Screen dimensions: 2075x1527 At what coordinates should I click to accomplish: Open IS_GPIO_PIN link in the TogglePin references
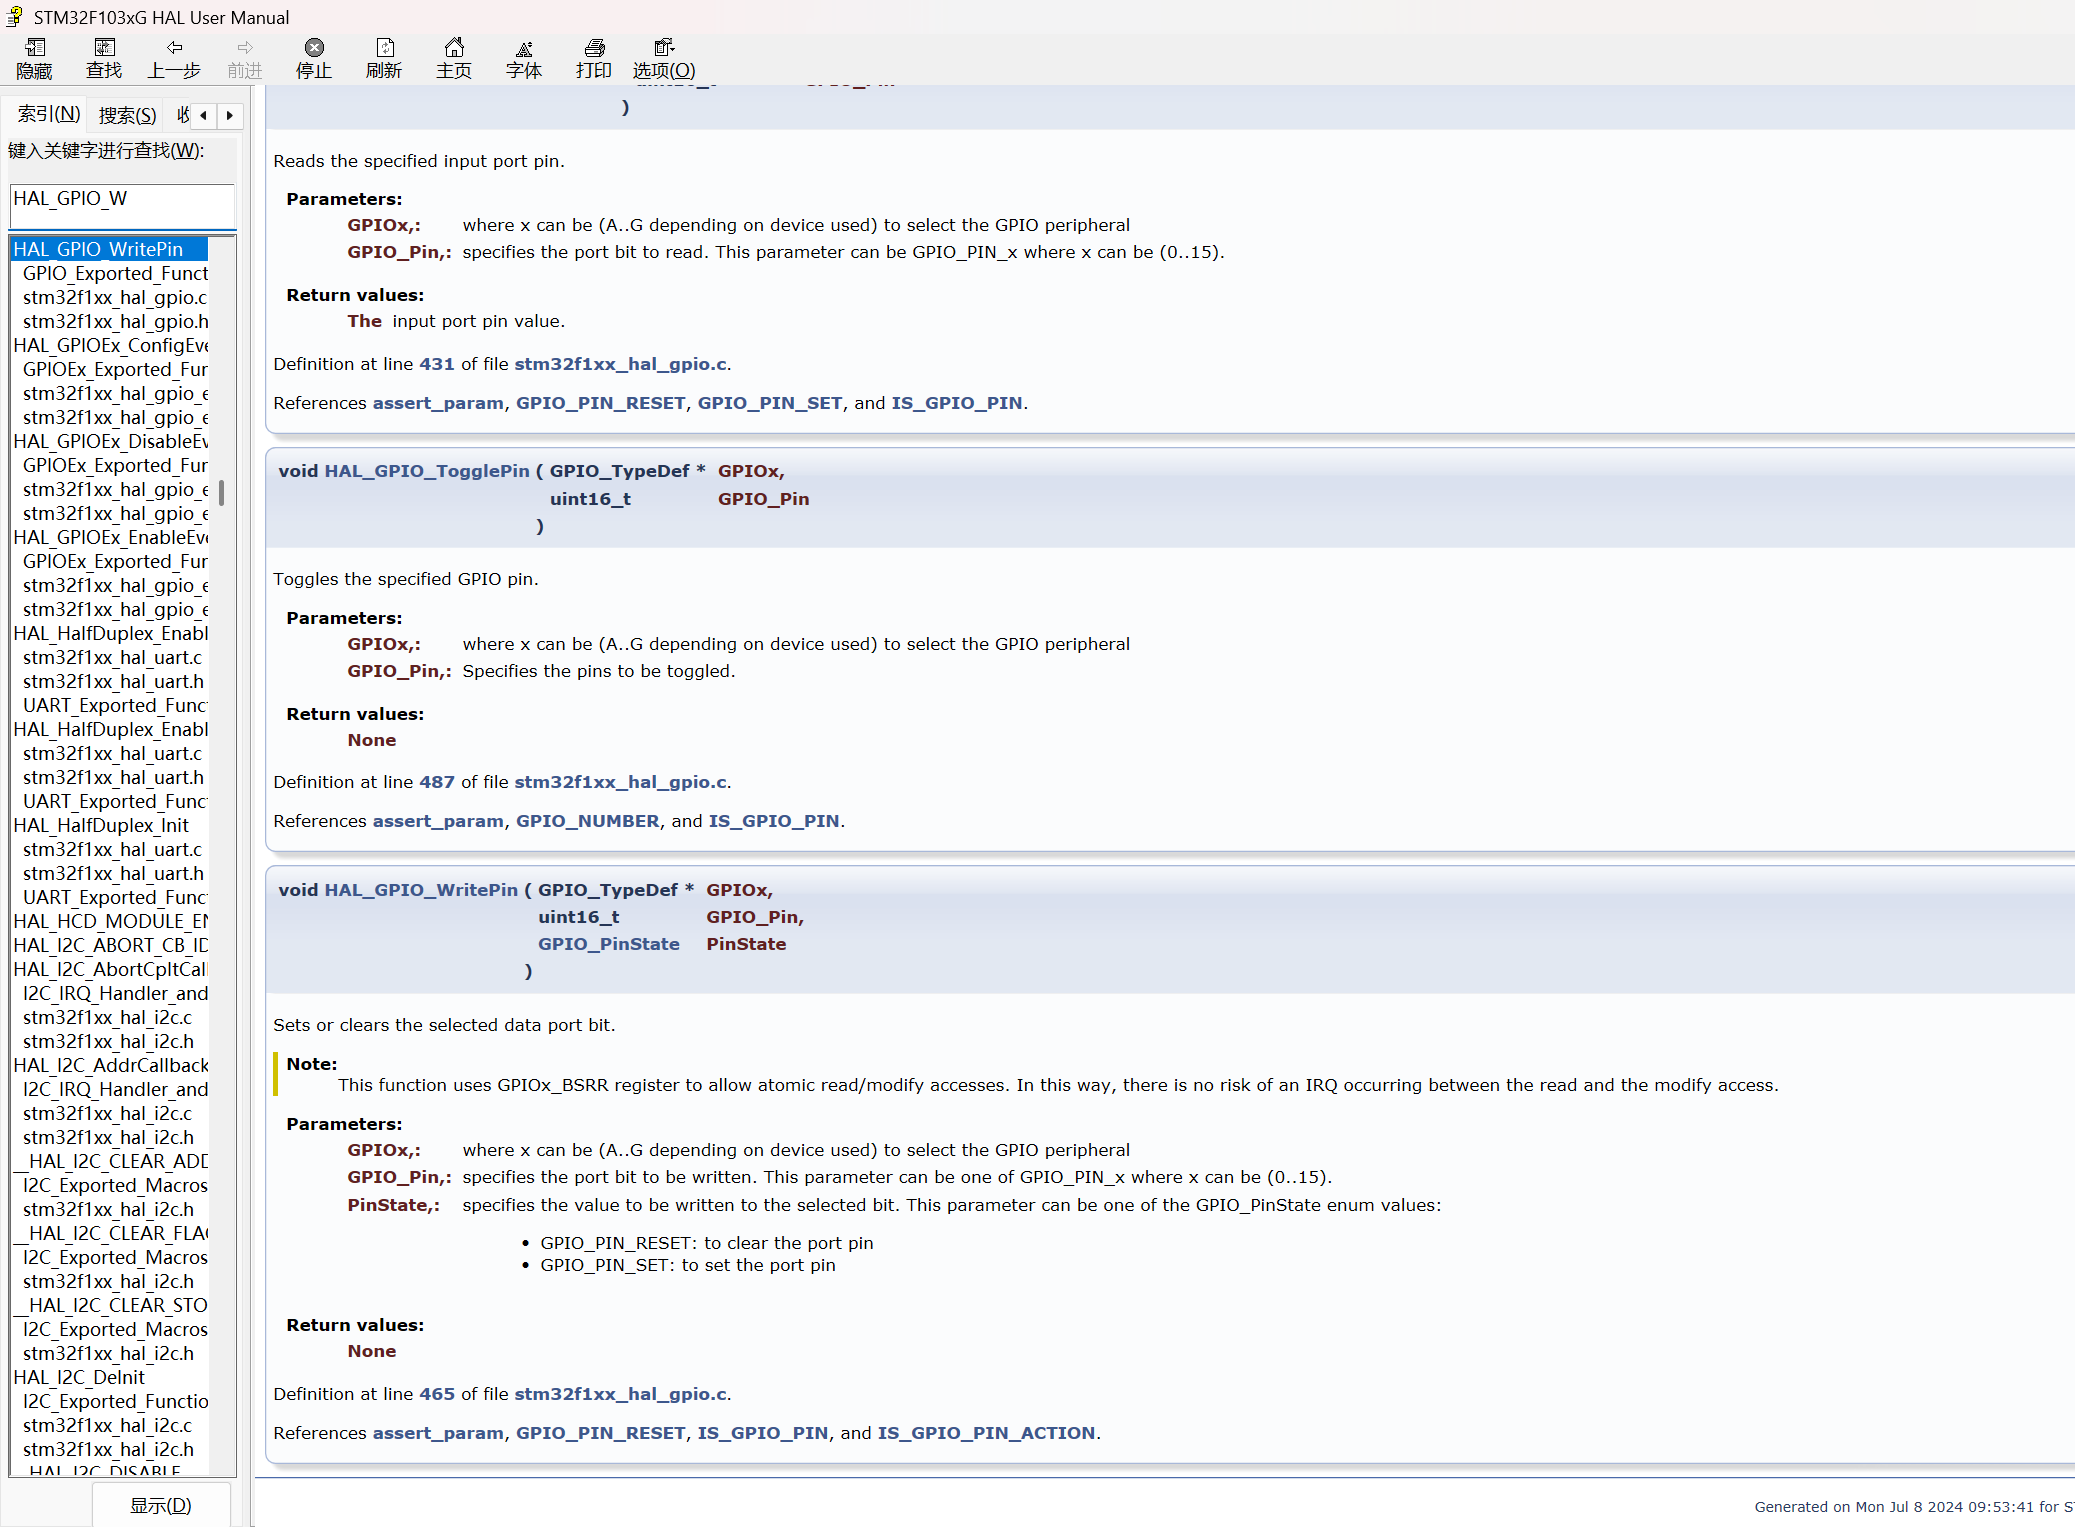(x=774, y=821)
